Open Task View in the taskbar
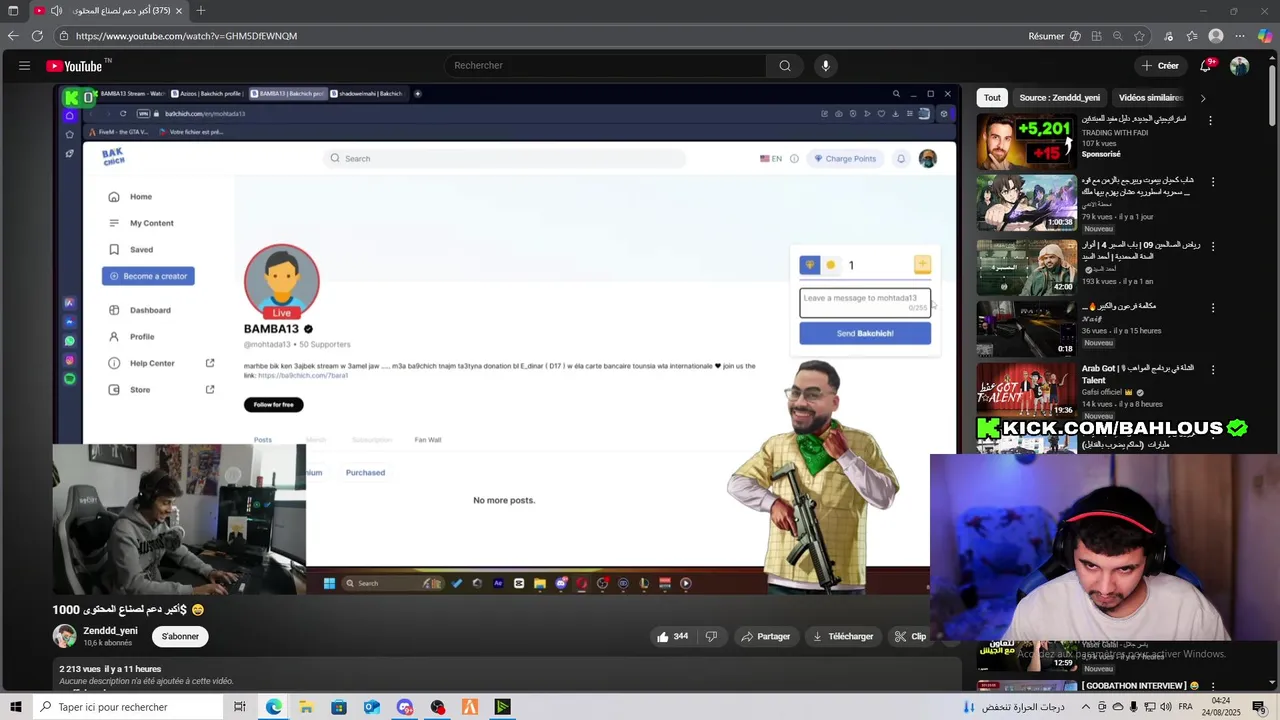 [x=240, y=707]
